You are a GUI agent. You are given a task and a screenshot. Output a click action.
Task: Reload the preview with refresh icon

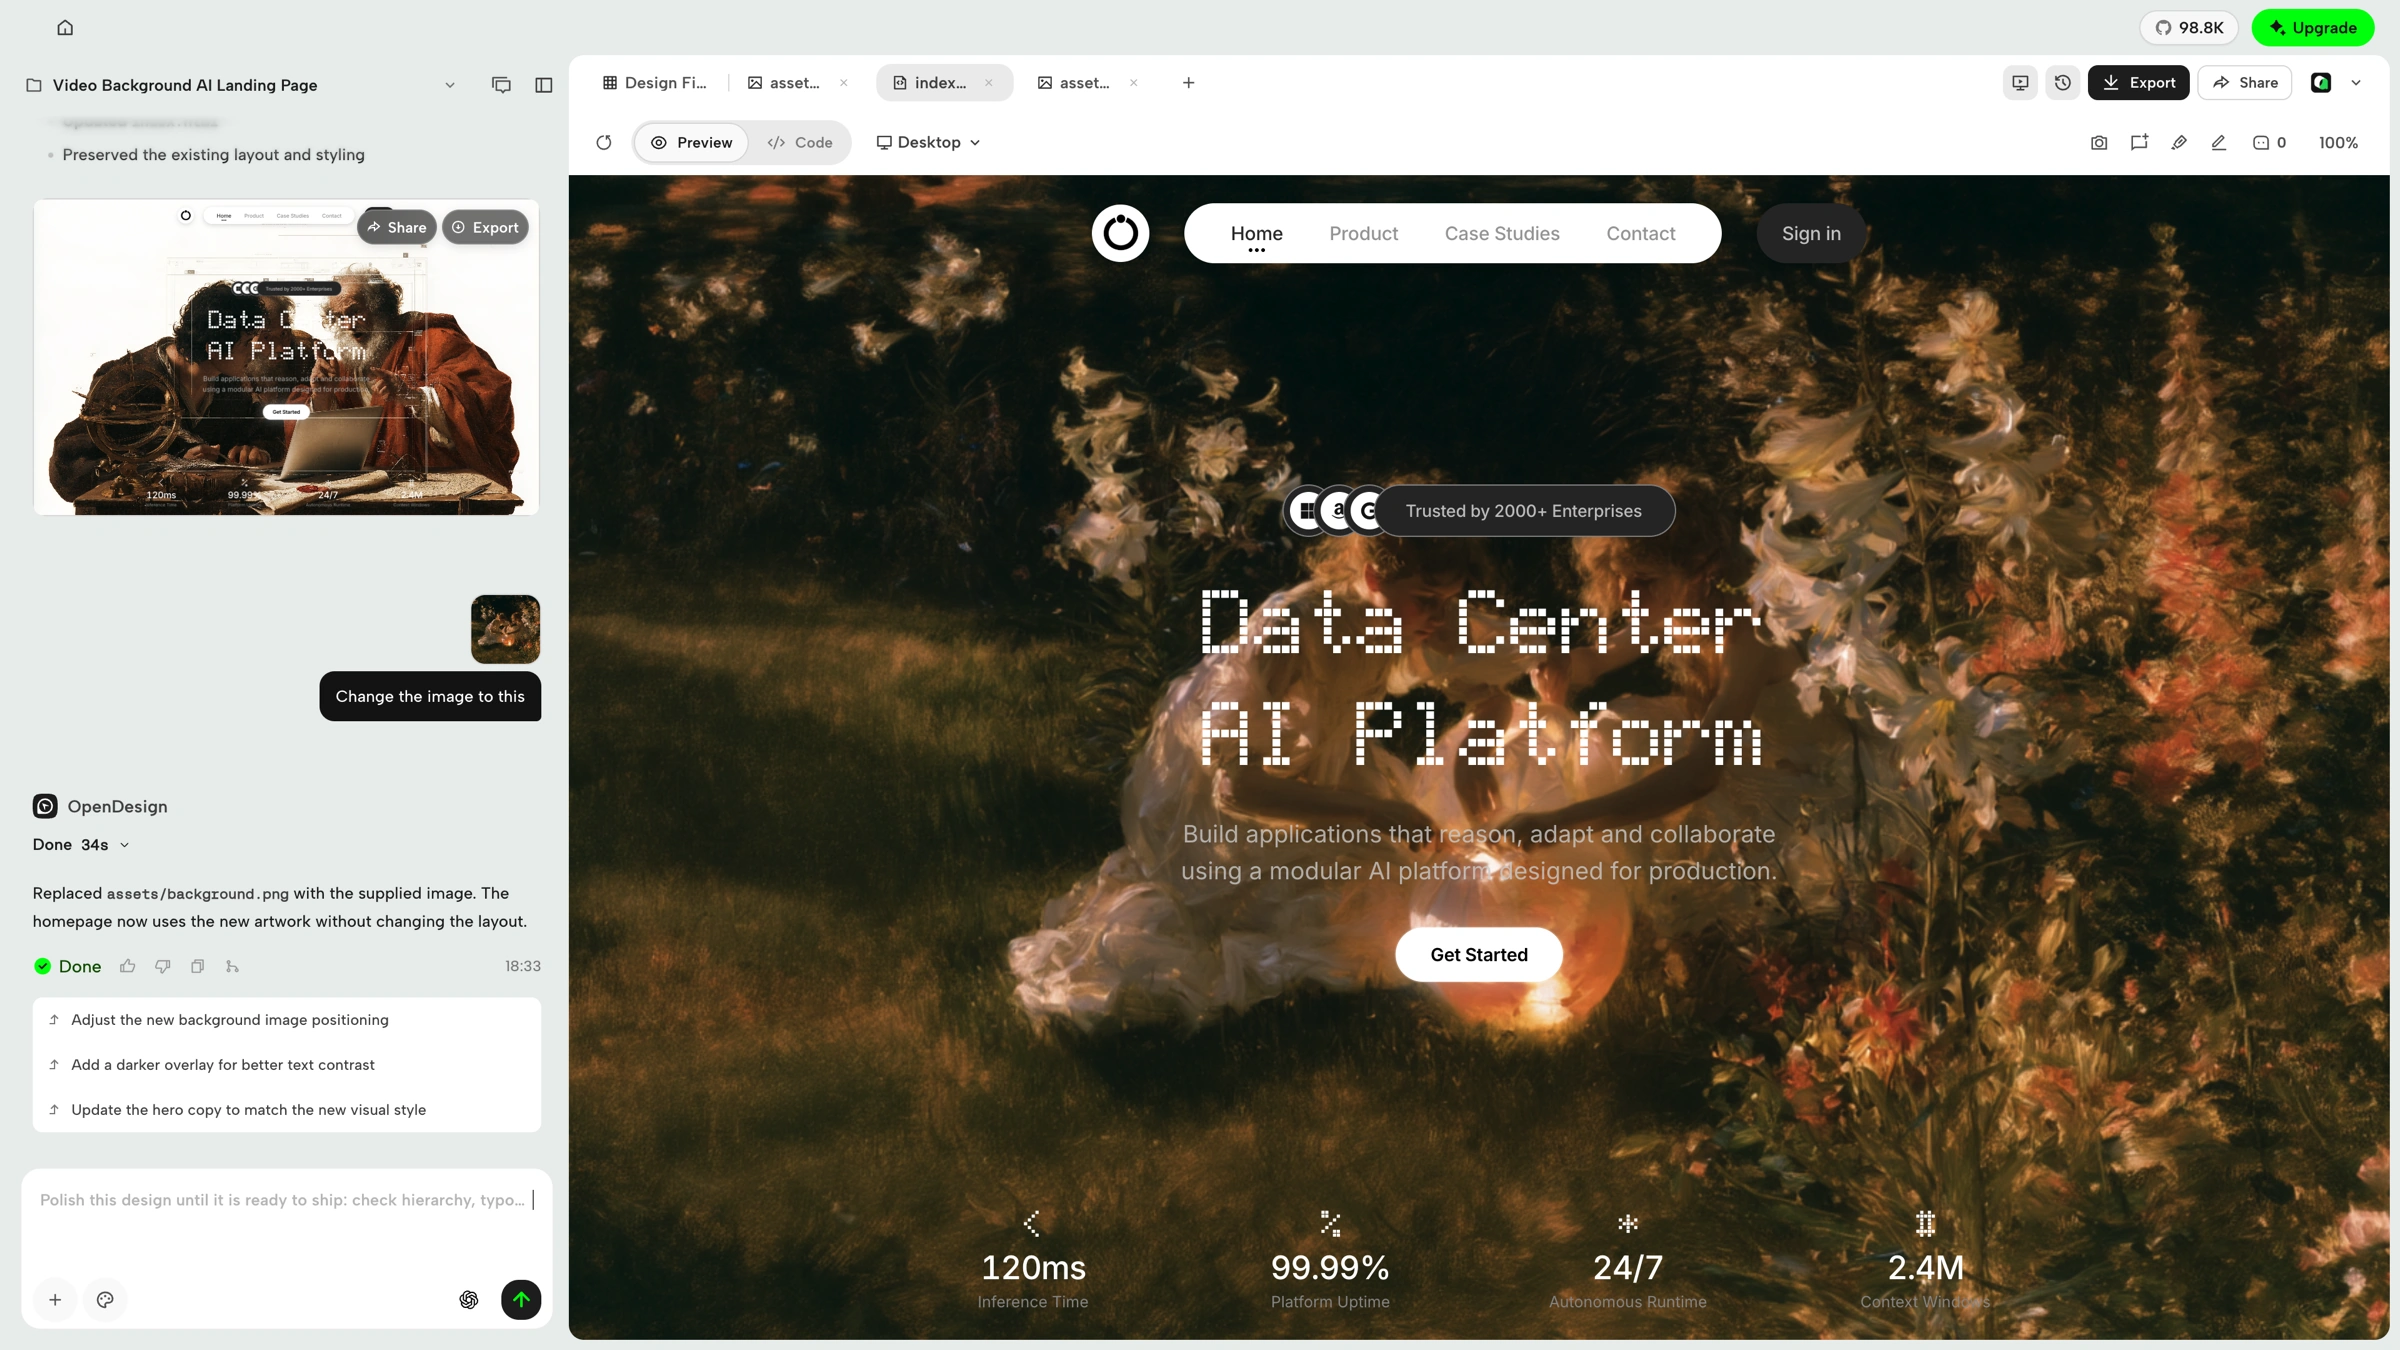click(x=604, y=142)
